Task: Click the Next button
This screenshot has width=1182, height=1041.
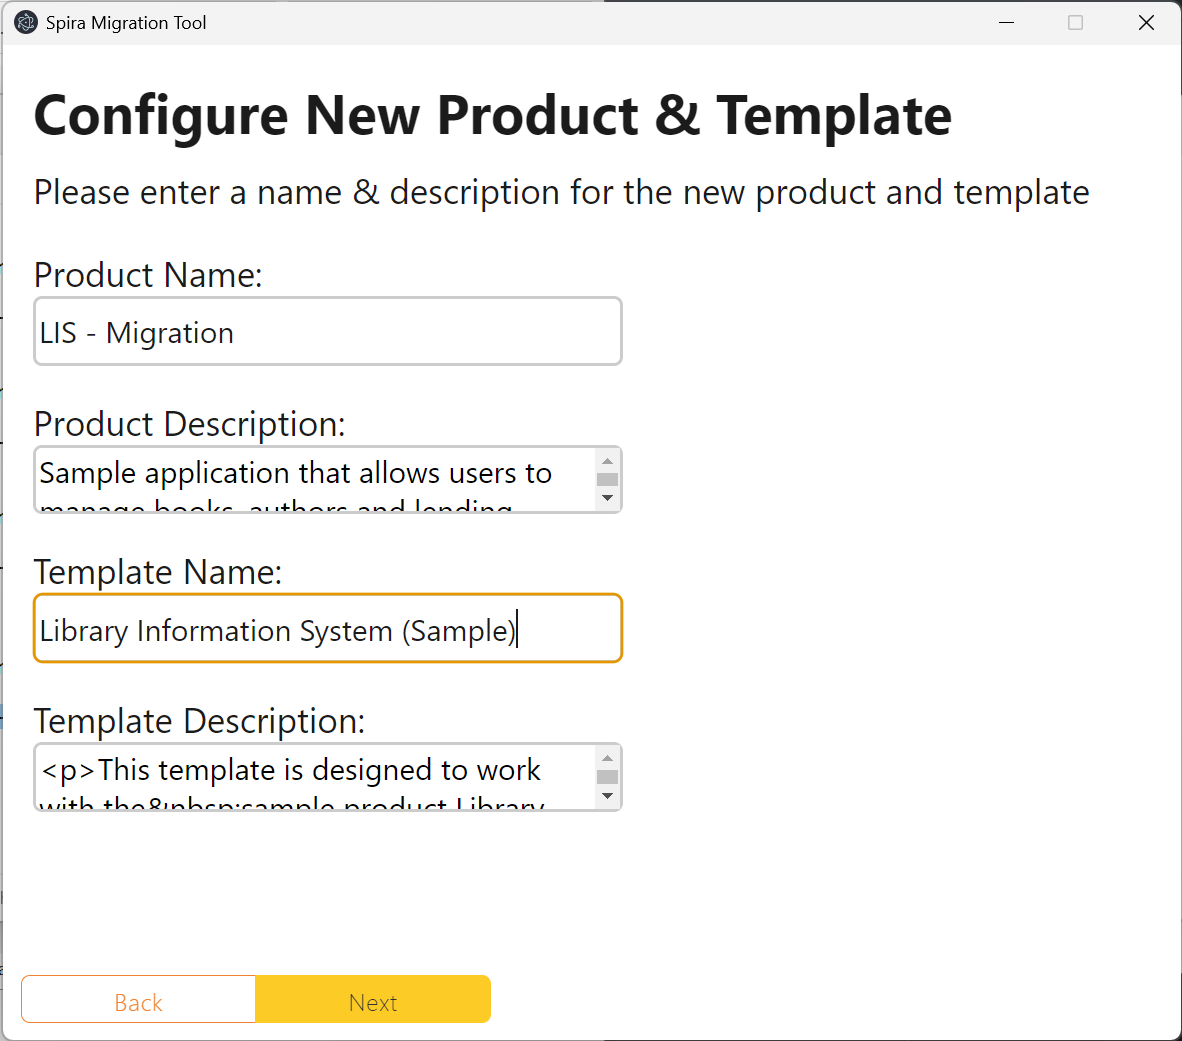Action: [373, 999]
